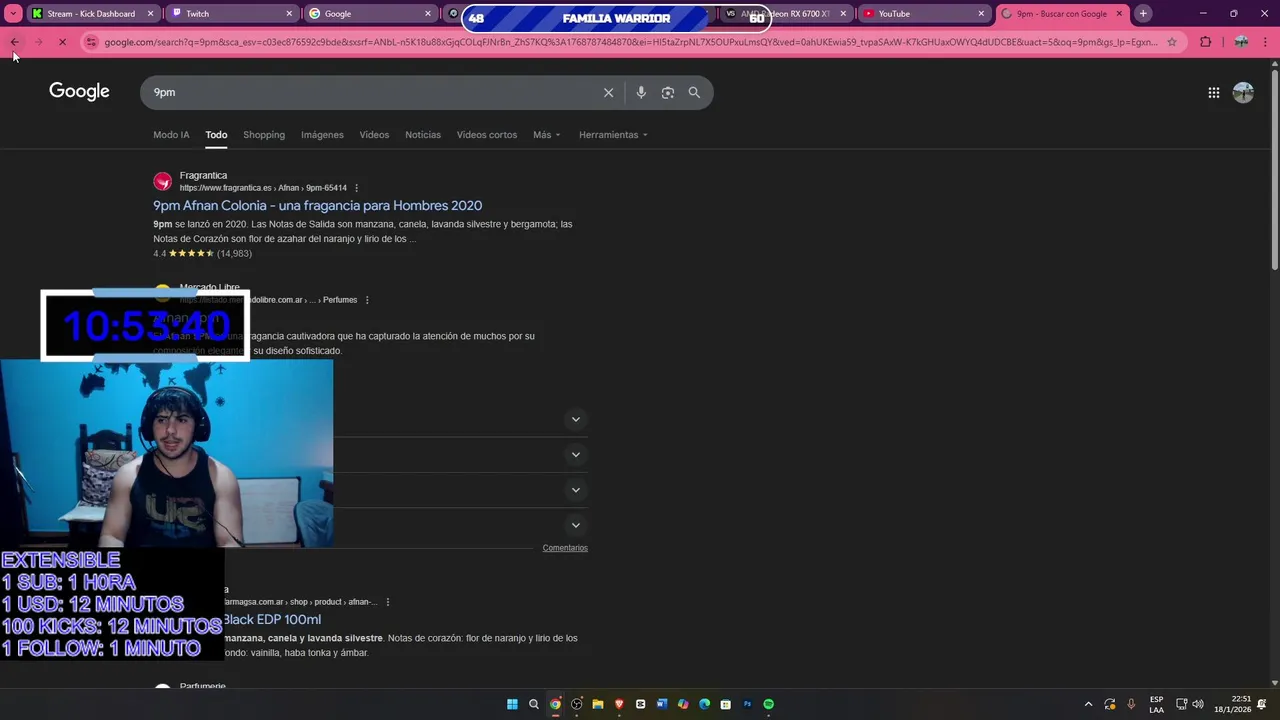Switch to Videos results
Viewport: 1280px width, 720px height.
coord(374,135)
